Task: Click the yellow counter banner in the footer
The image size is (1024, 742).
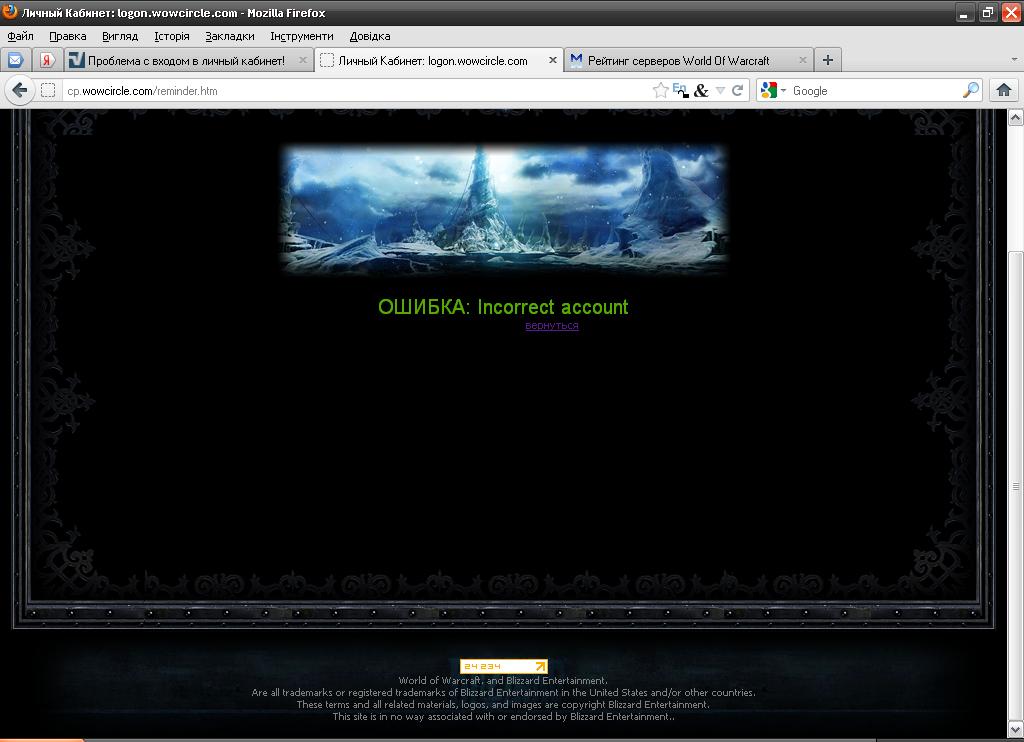Action: coord(503,666)
